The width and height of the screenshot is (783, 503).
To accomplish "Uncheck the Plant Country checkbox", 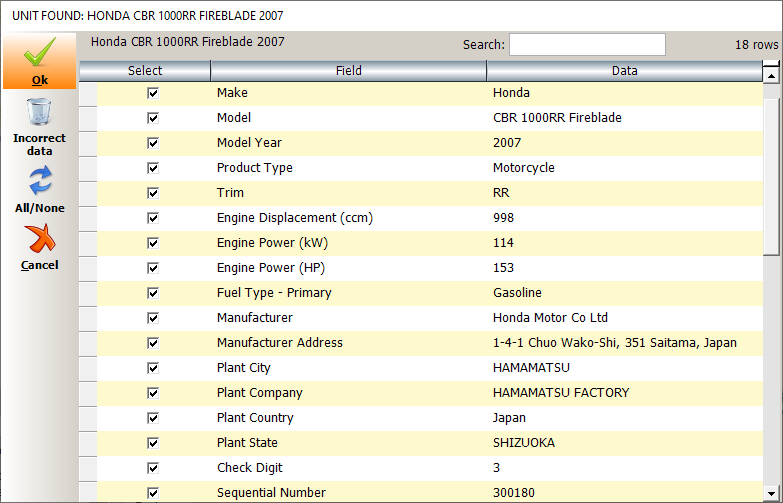I will coord(153,418).
